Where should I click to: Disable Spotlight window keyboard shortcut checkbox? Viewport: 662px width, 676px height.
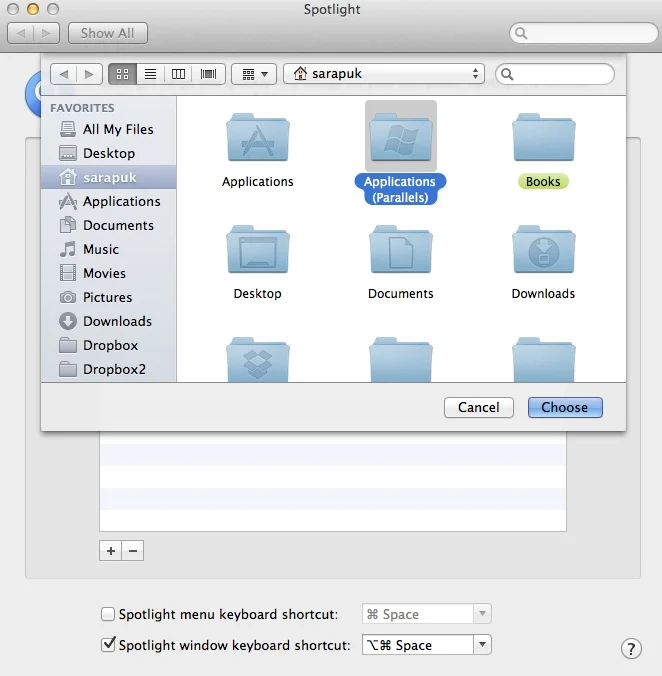tap(108, 645)
